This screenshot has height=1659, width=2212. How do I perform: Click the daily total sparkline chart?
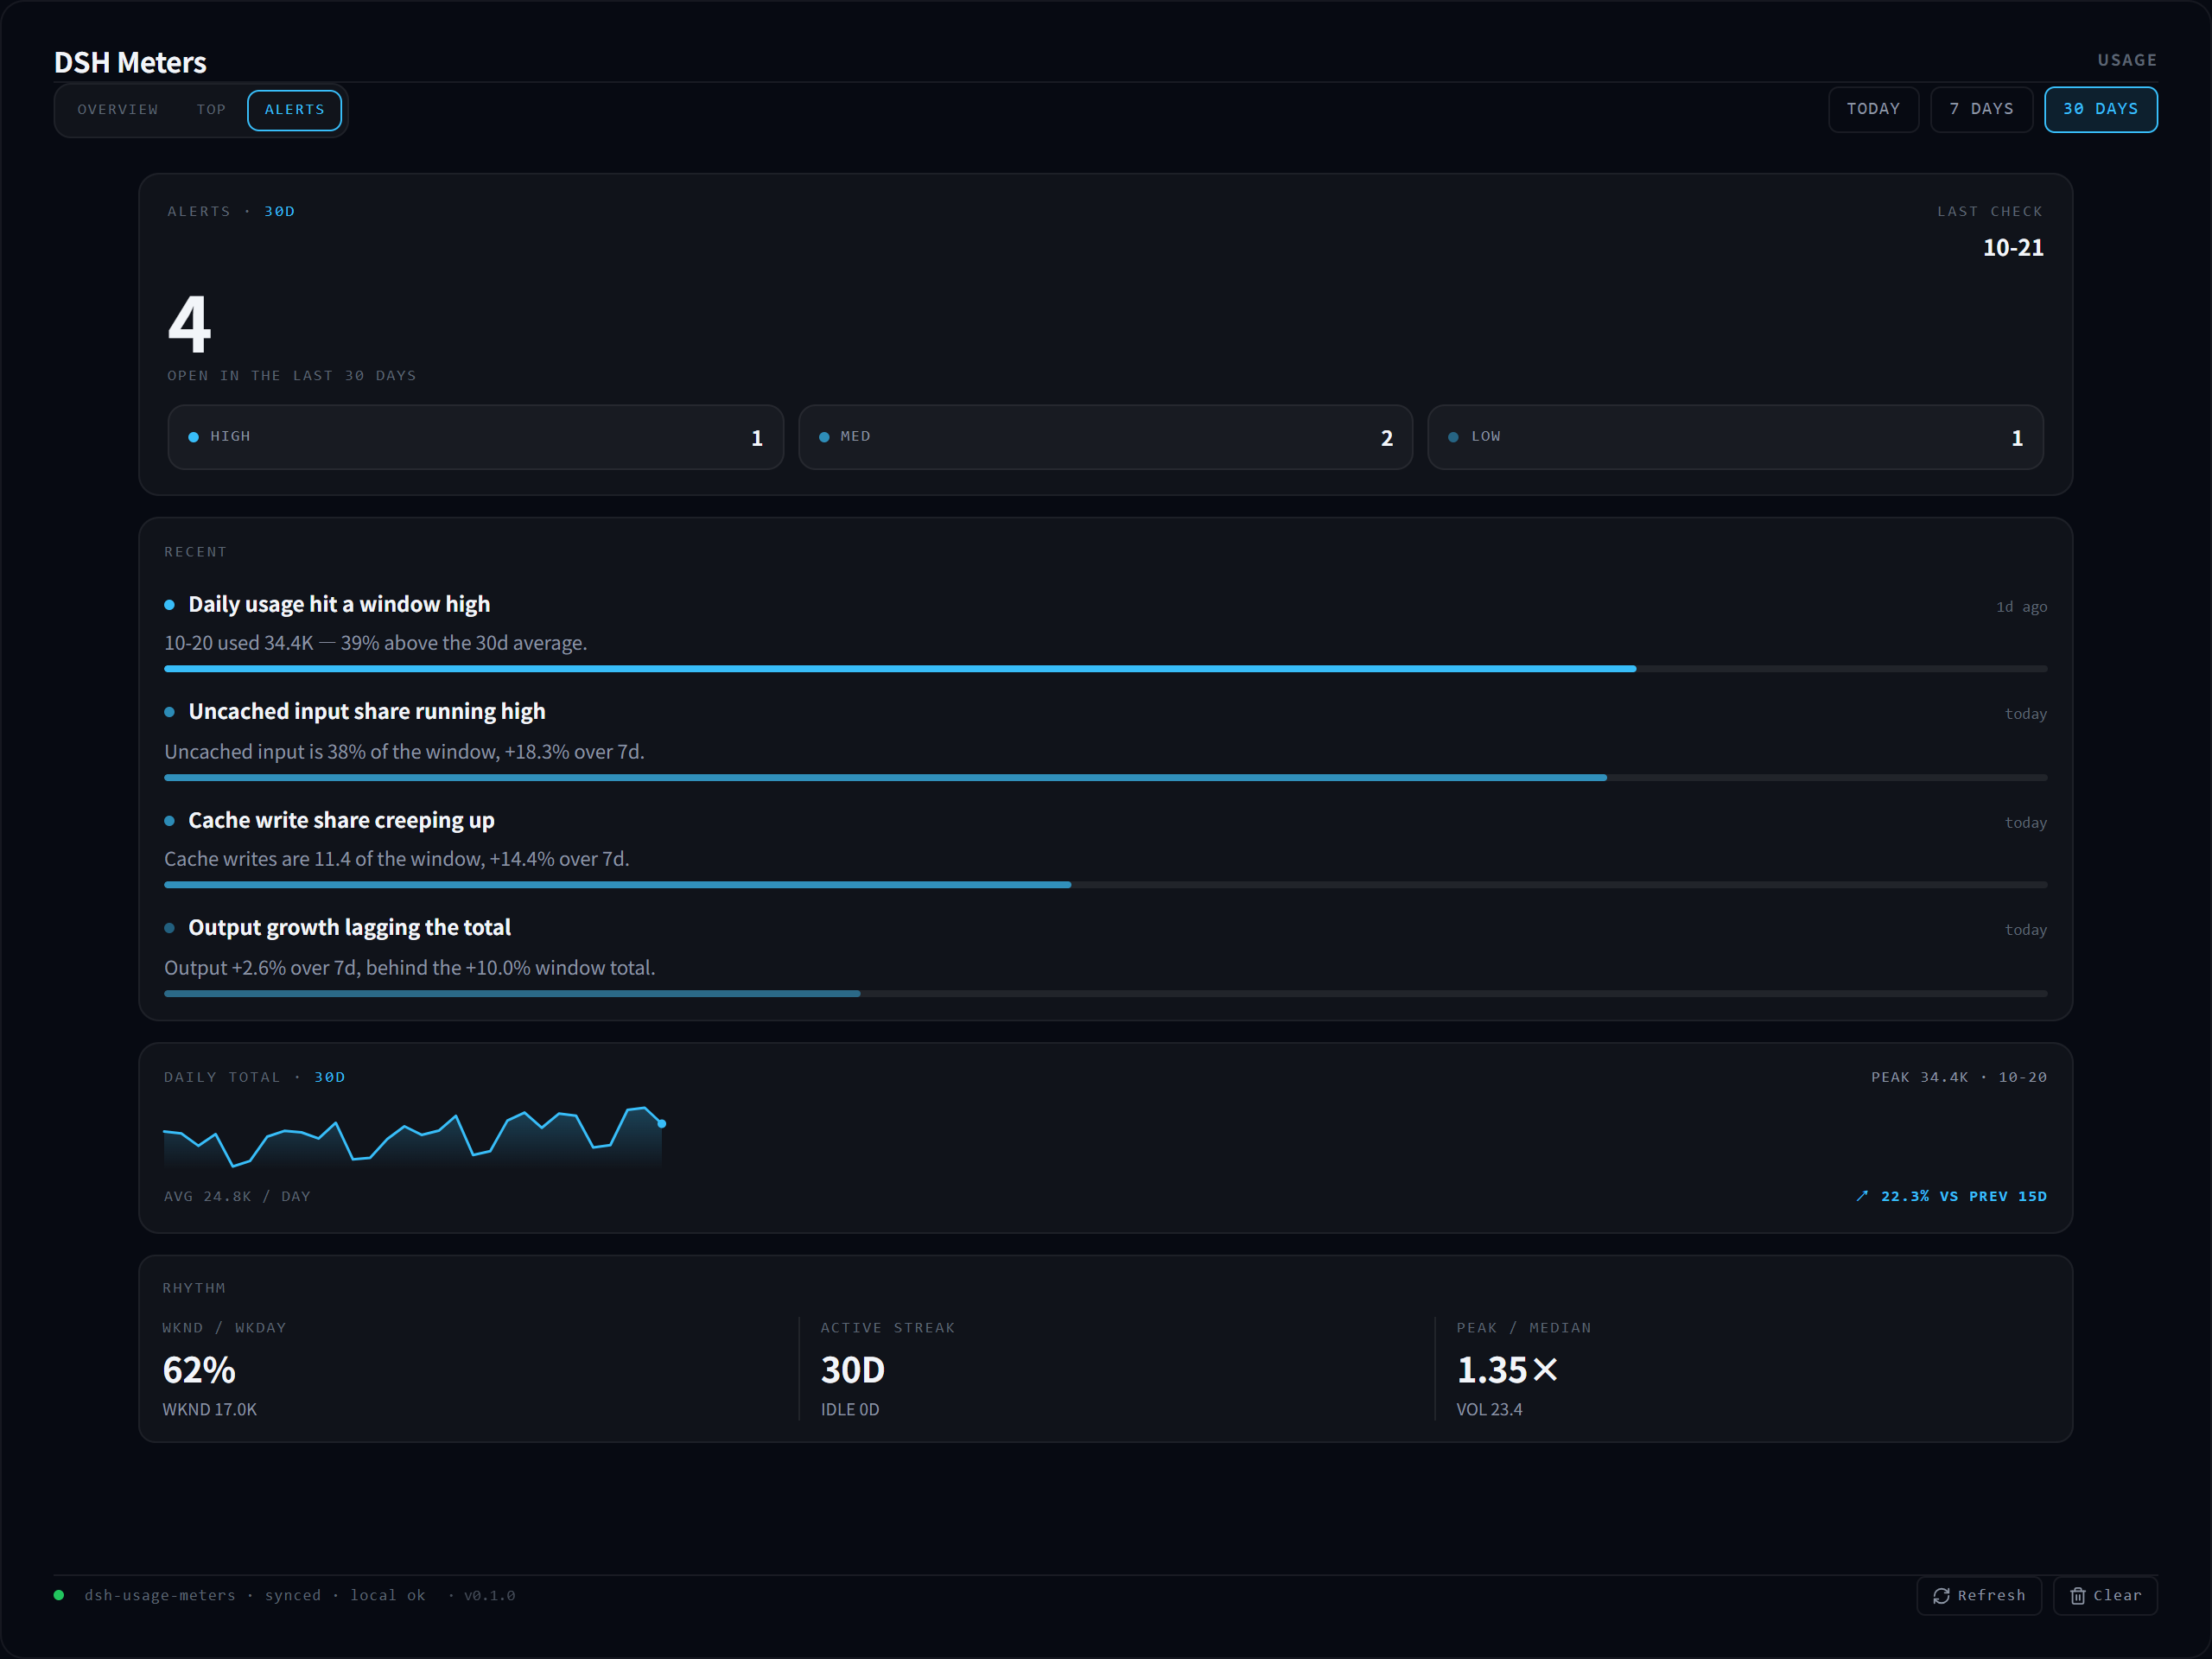[413, 1137]
